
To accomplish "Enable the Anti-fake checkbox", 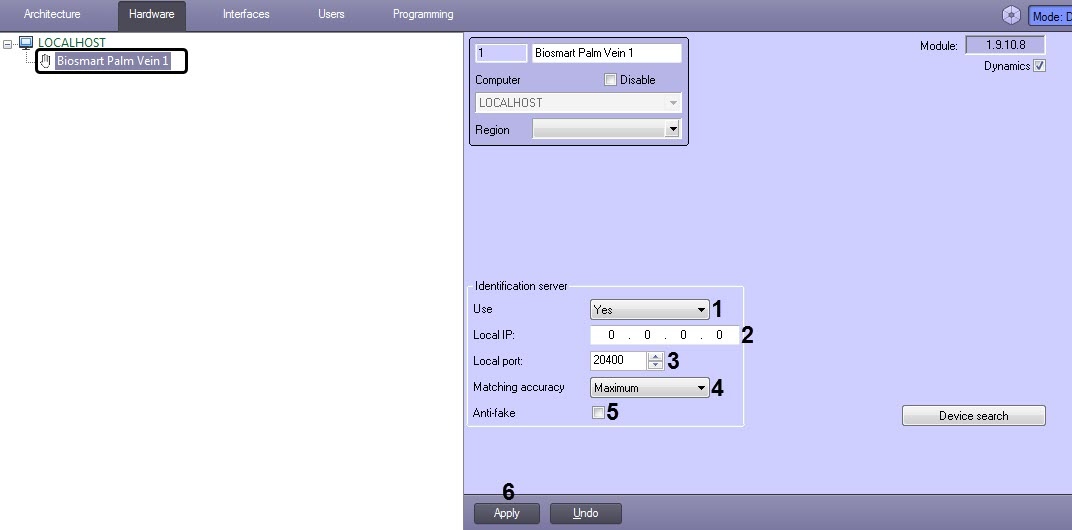I will pyautogui.click(x=598, y=412).
